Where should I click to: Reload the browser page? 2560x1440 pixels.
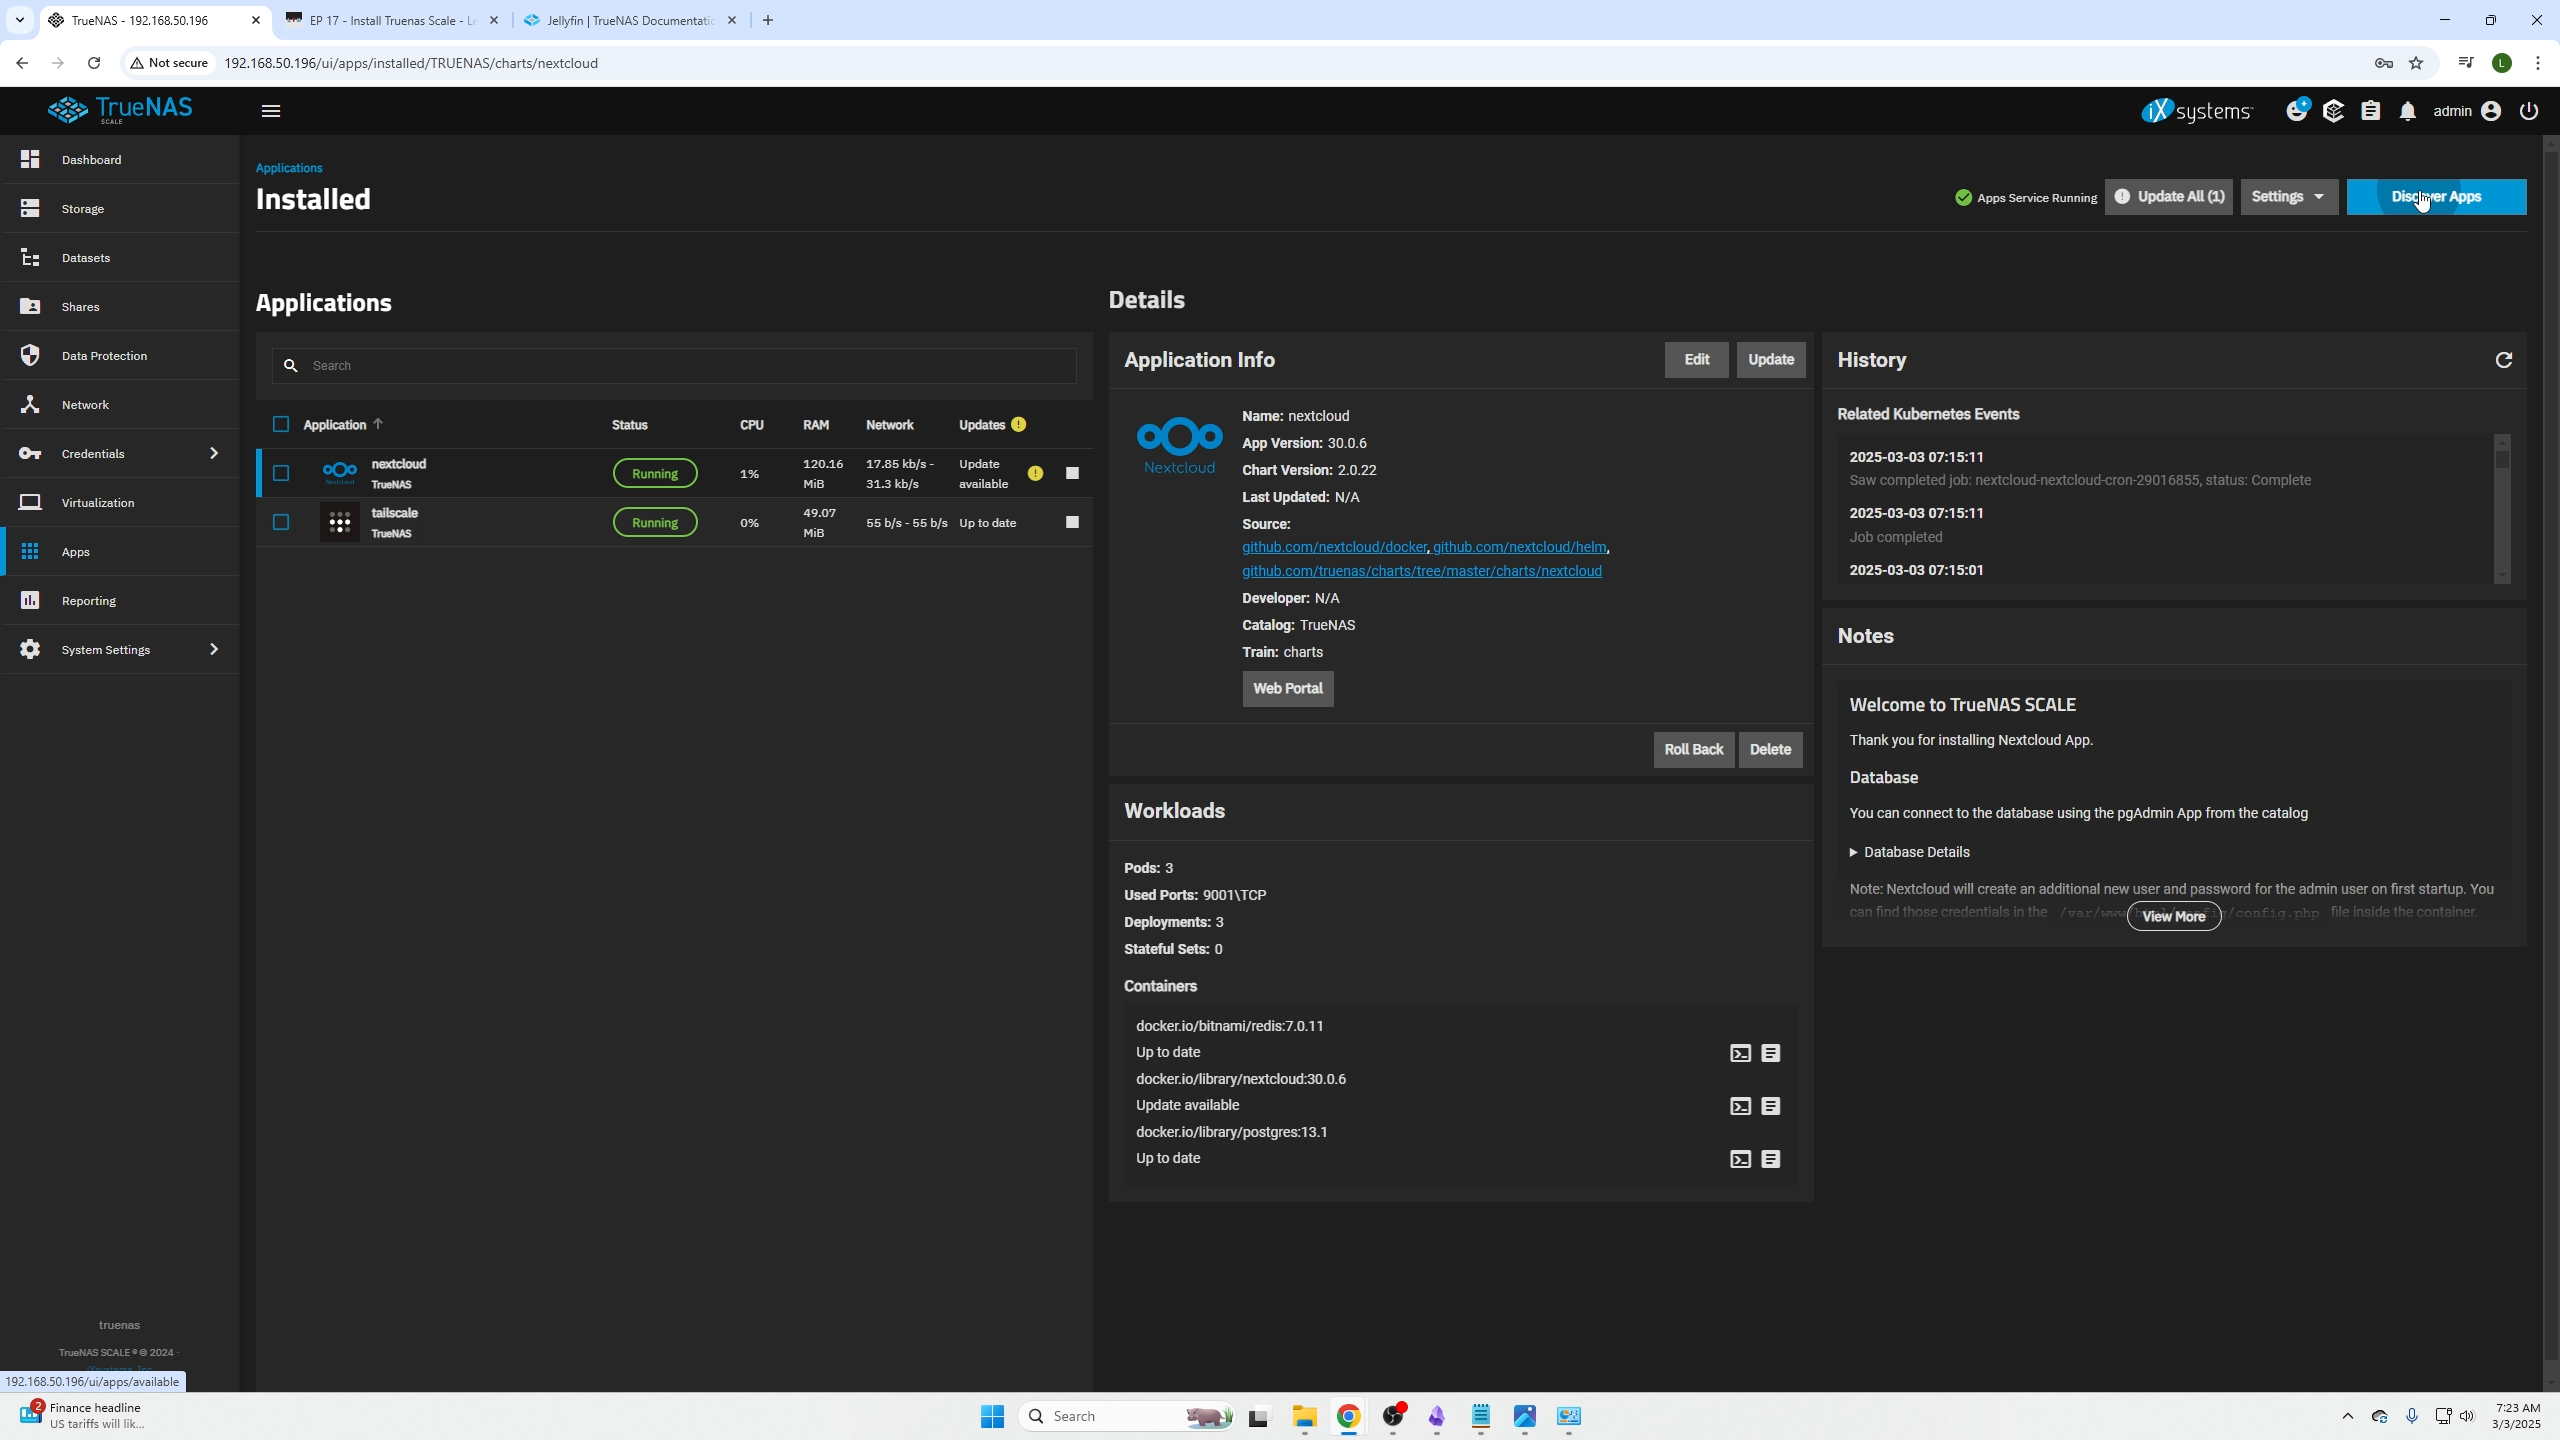[x=94, y=63]
